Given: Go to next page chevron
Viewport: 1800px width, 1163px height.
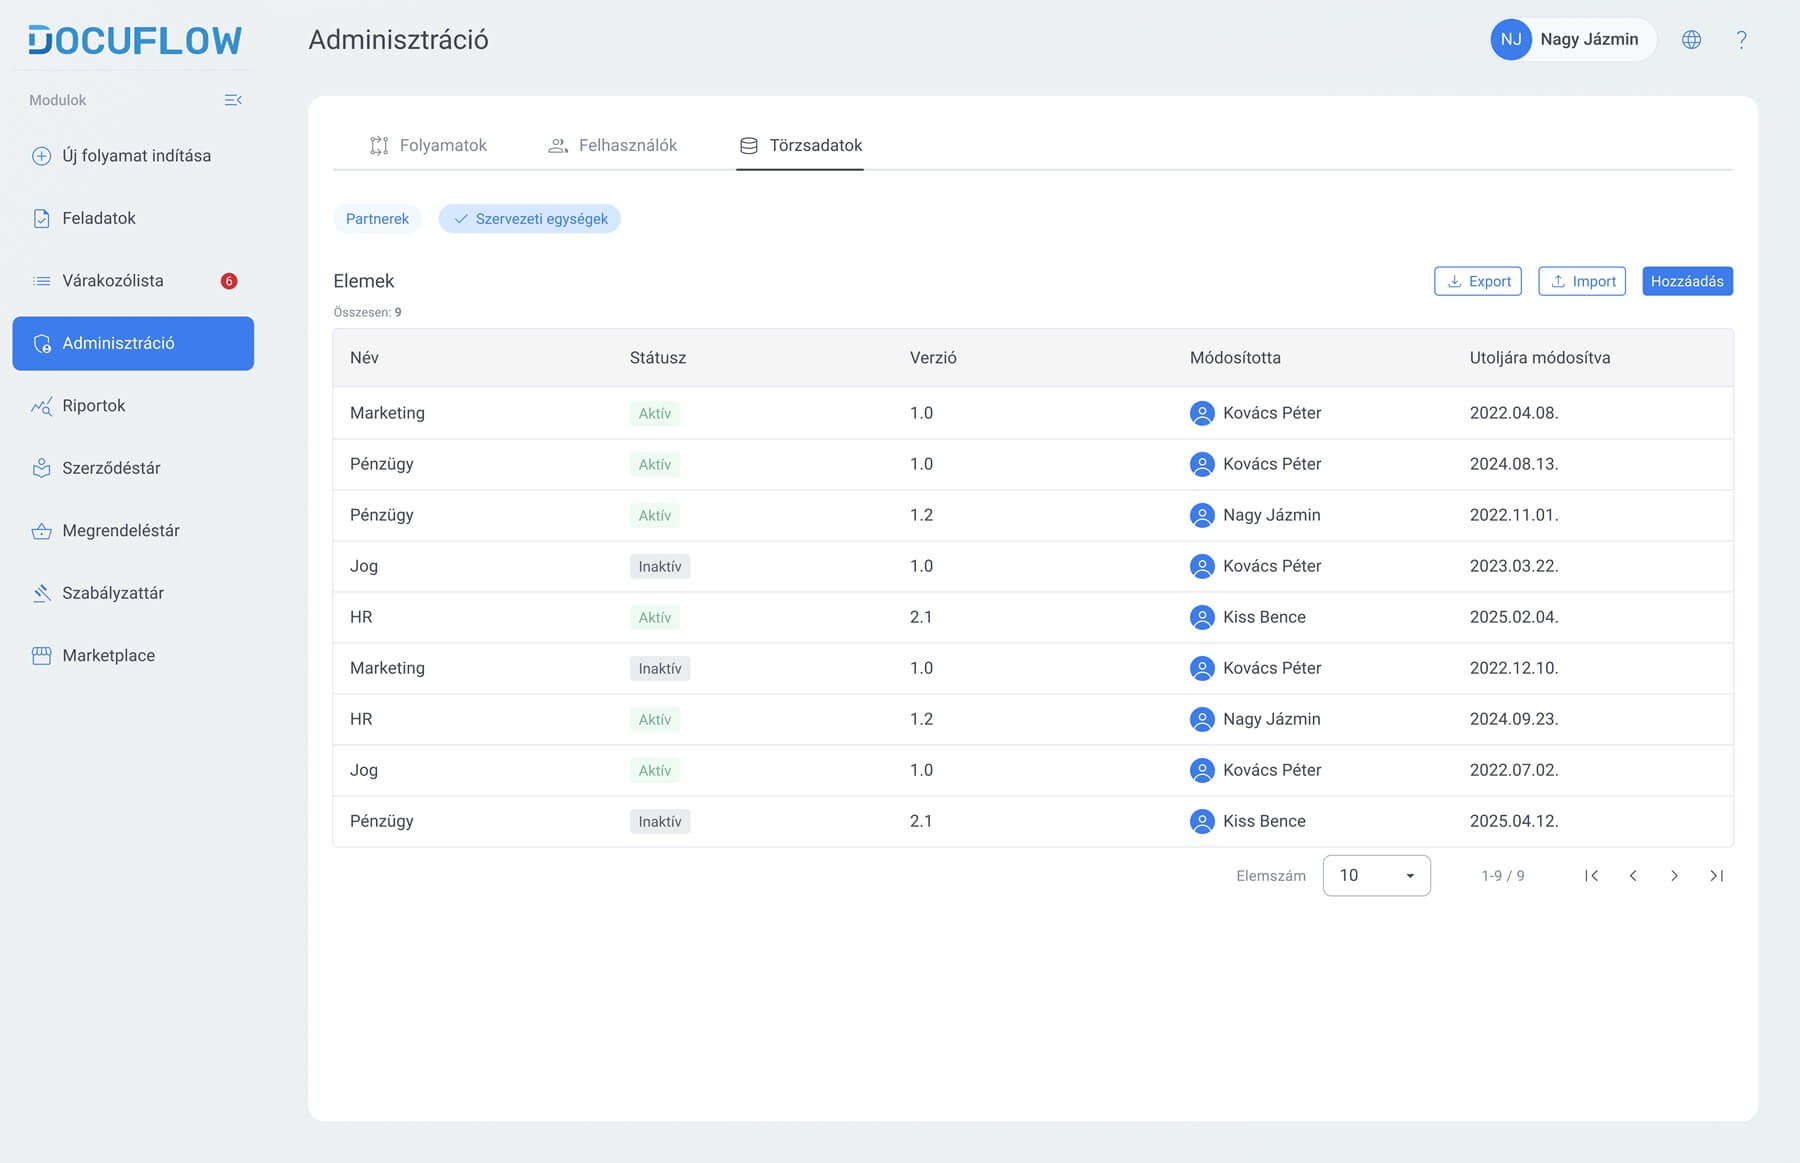Looking at the screenshot, I should tap(1674, 876).
